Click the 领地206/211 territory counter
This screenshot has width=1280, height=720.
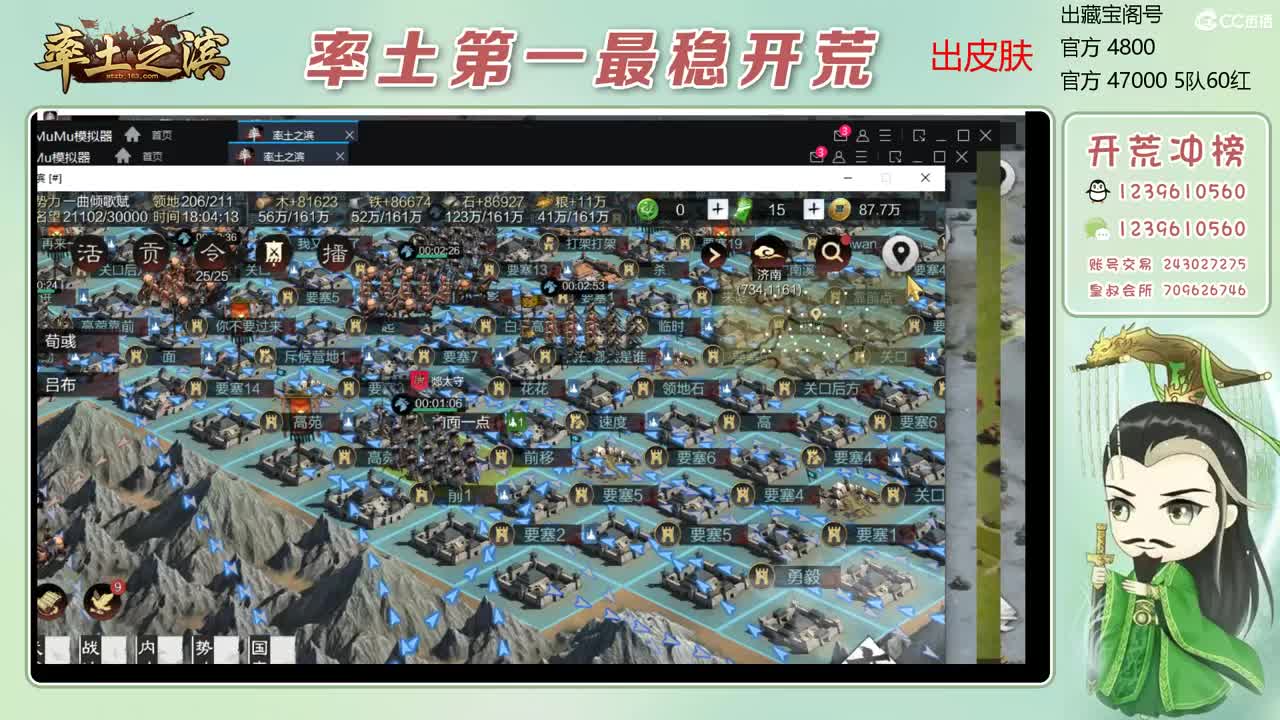tap(193, 201)
